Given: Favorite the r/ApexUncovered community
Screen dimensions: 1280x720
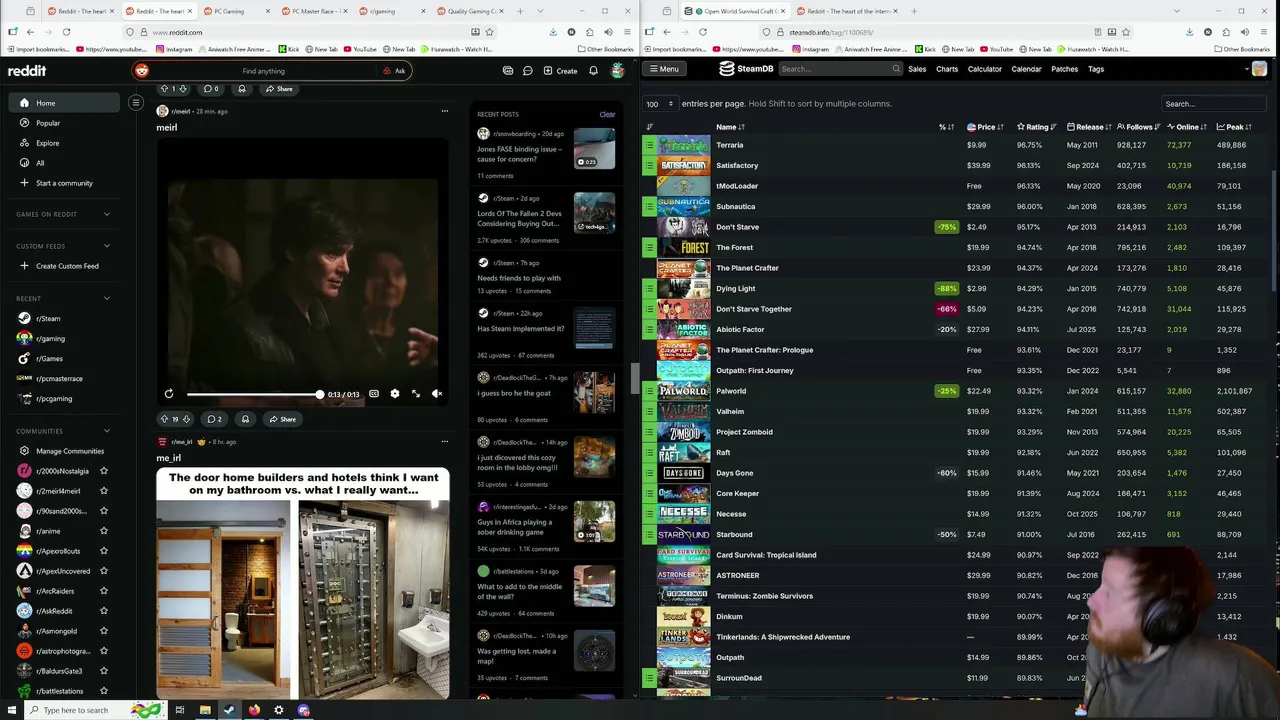Looking at the screenshot, I should coord(104,571).
